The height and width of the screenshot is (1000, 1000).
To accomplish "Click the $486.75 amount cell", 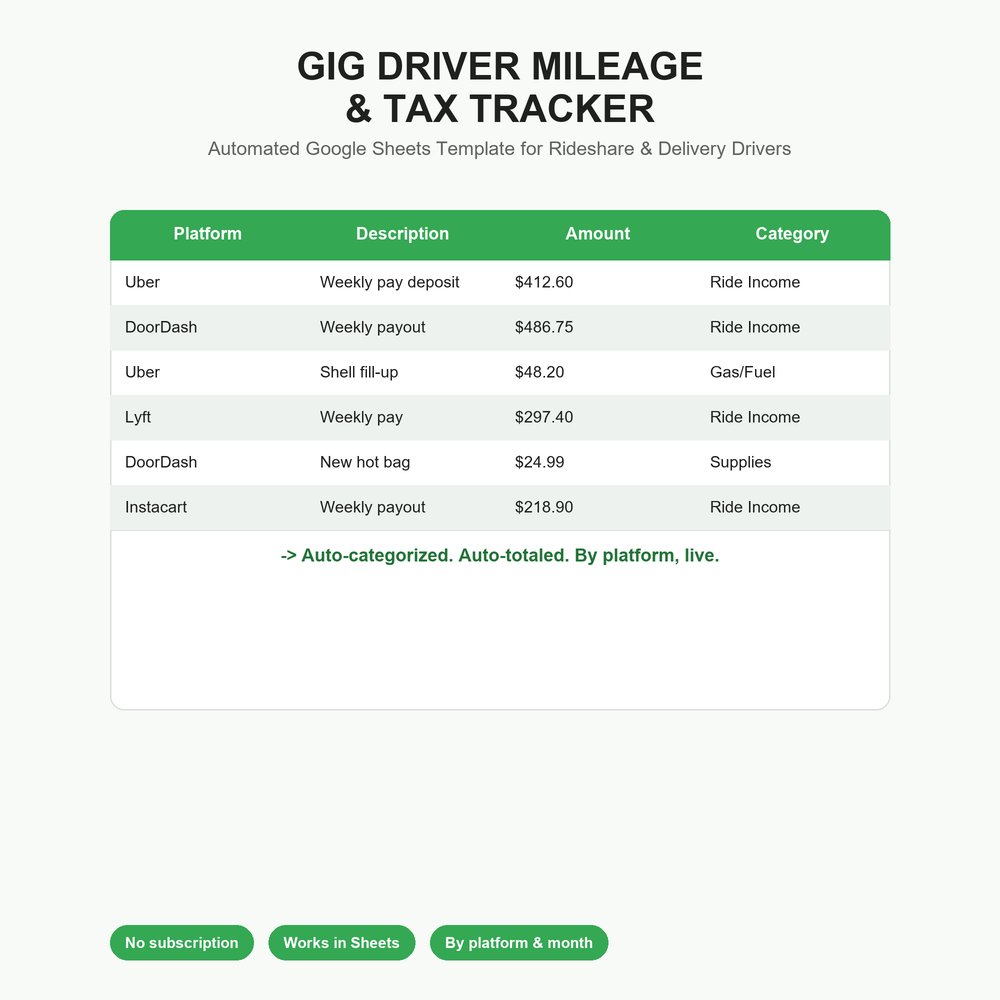I will [x=544, y=327].
